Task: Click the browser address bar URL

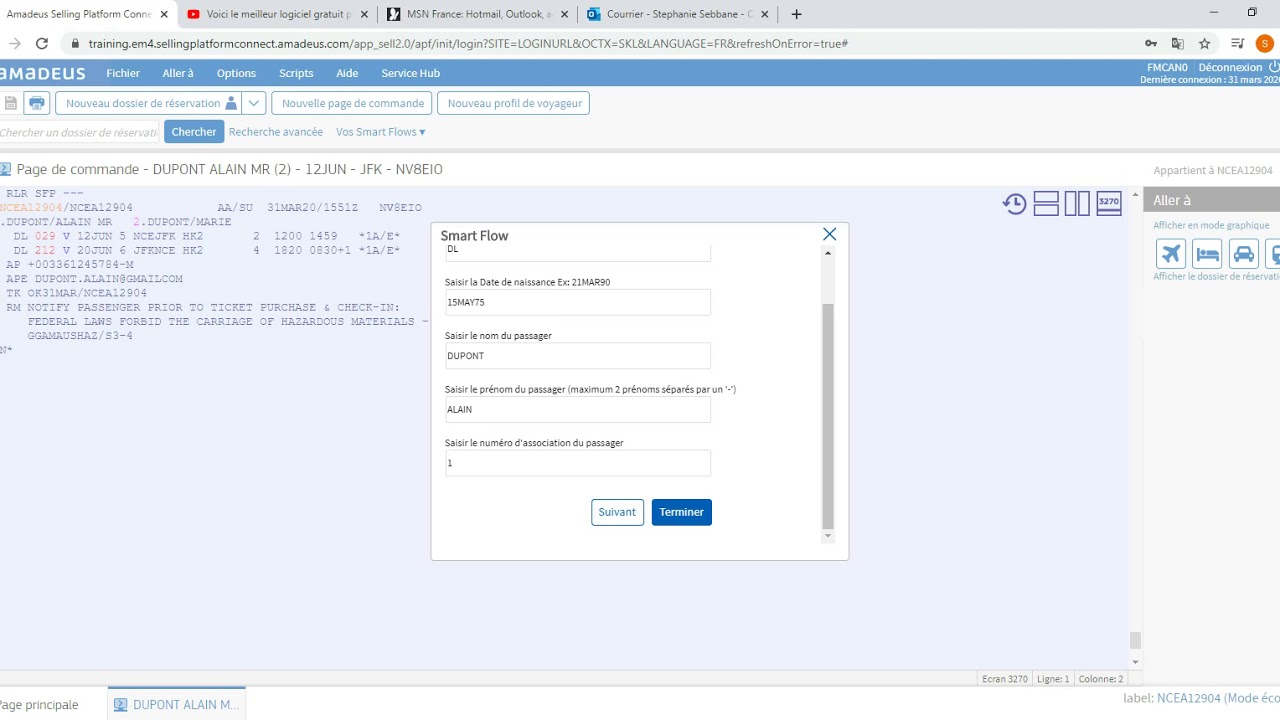Action: point(468,44)
